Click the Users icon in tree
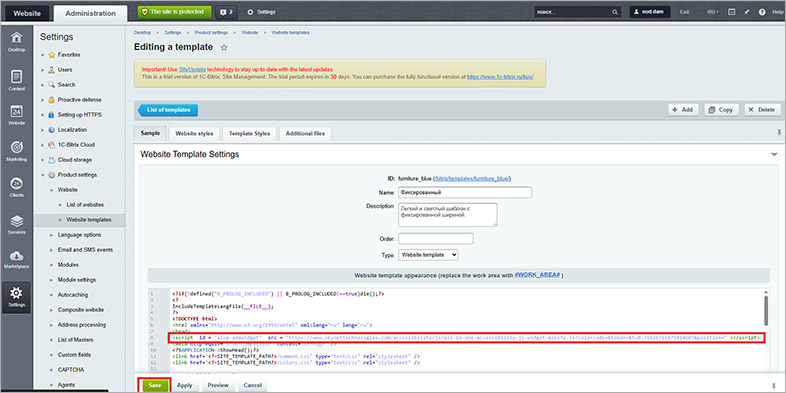The width and height of the screenshot is (786, 393). pyautogui.click(x=52, y=70)
